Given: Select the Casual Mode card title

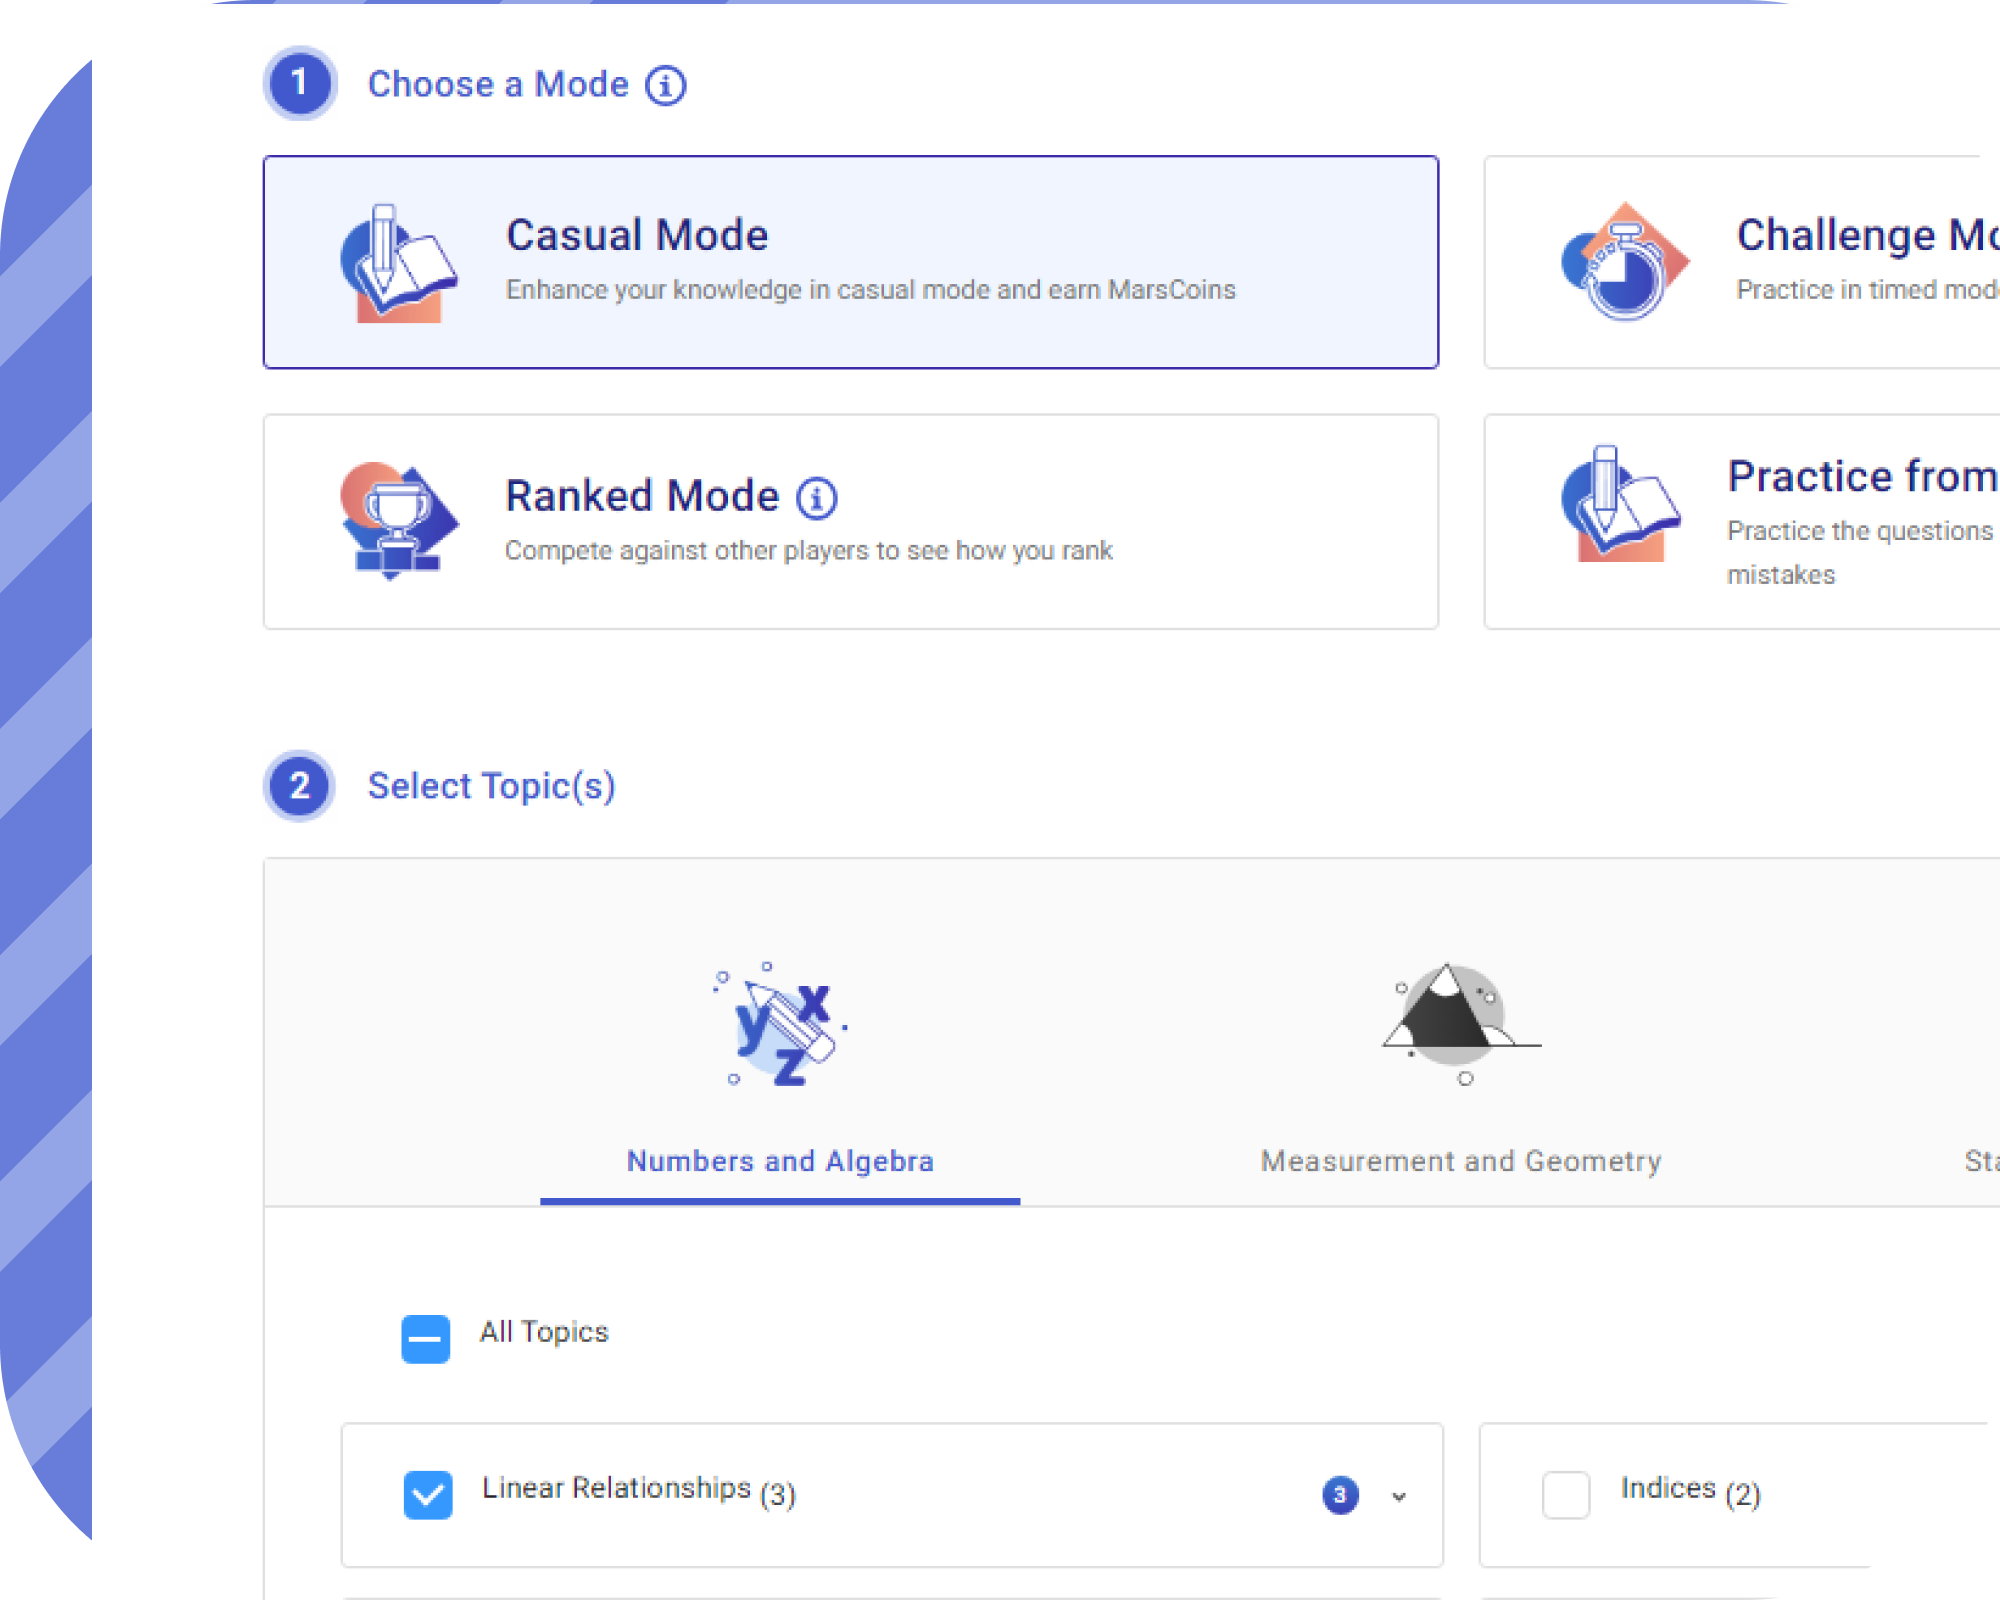Looking at the screenshot, I should (x=637, y=236).
